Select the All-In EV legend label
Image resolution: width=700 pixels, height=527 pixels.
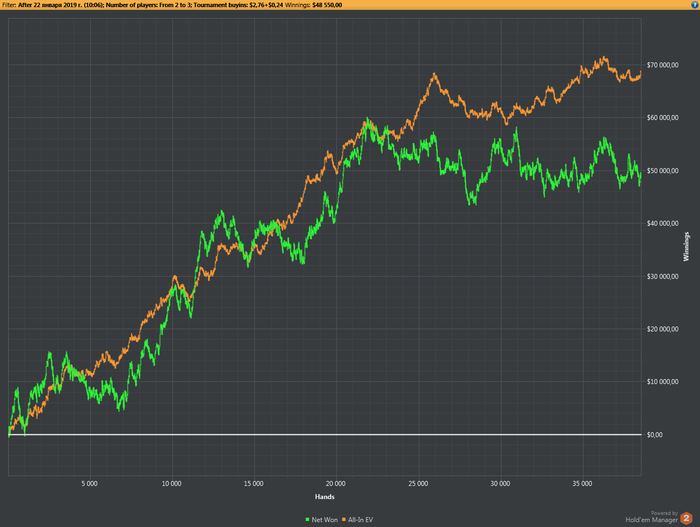point(360,520)
